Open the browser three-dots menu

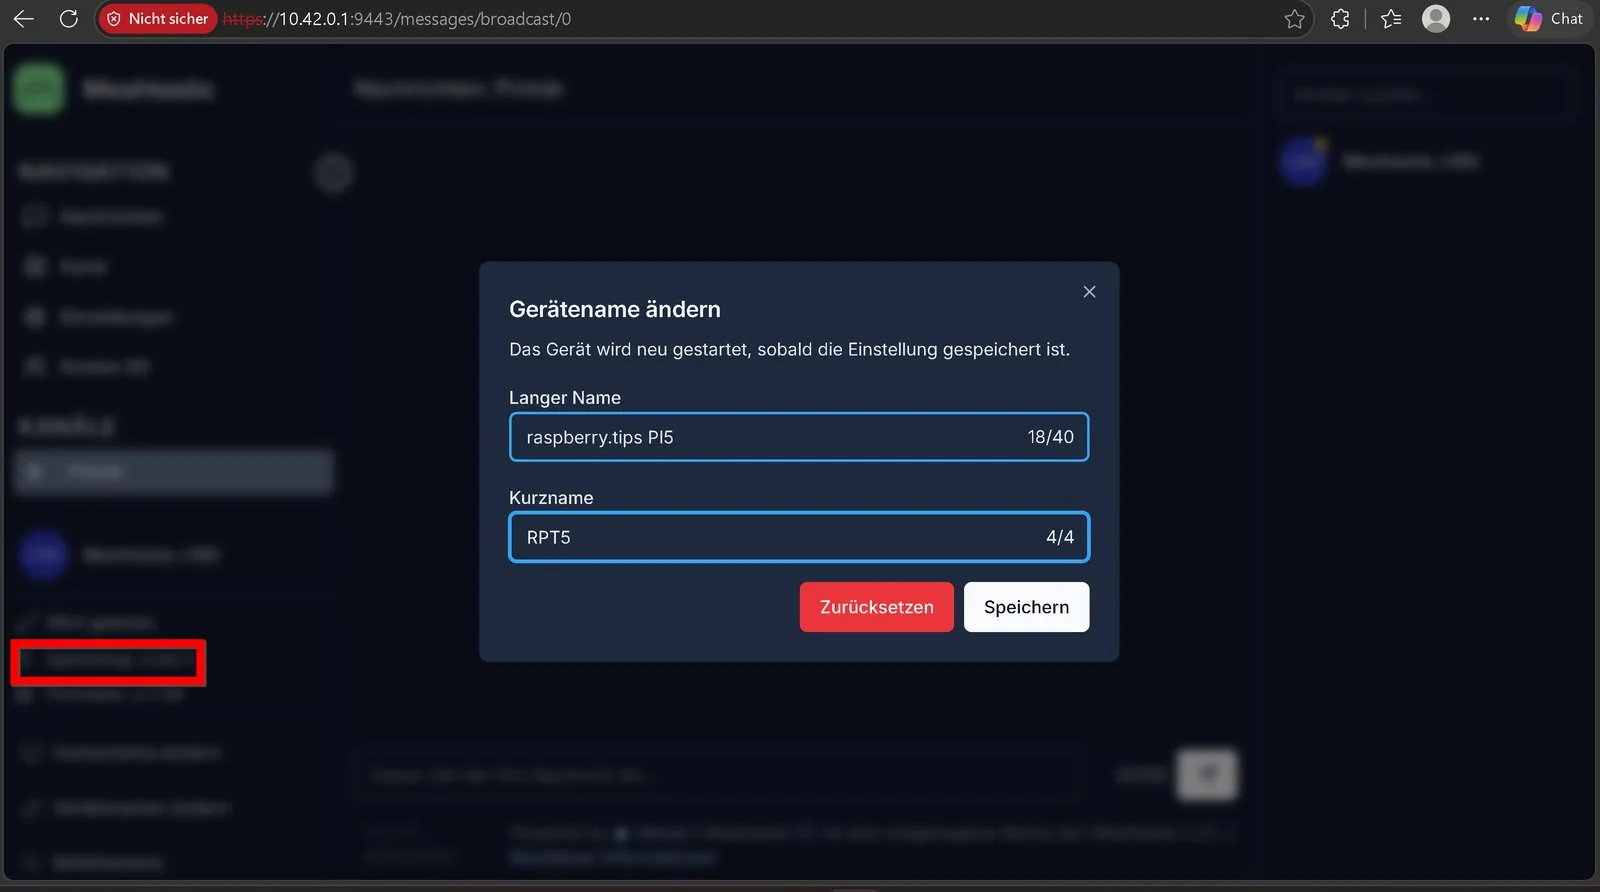pyautogui.click(x=1481, y=19)
